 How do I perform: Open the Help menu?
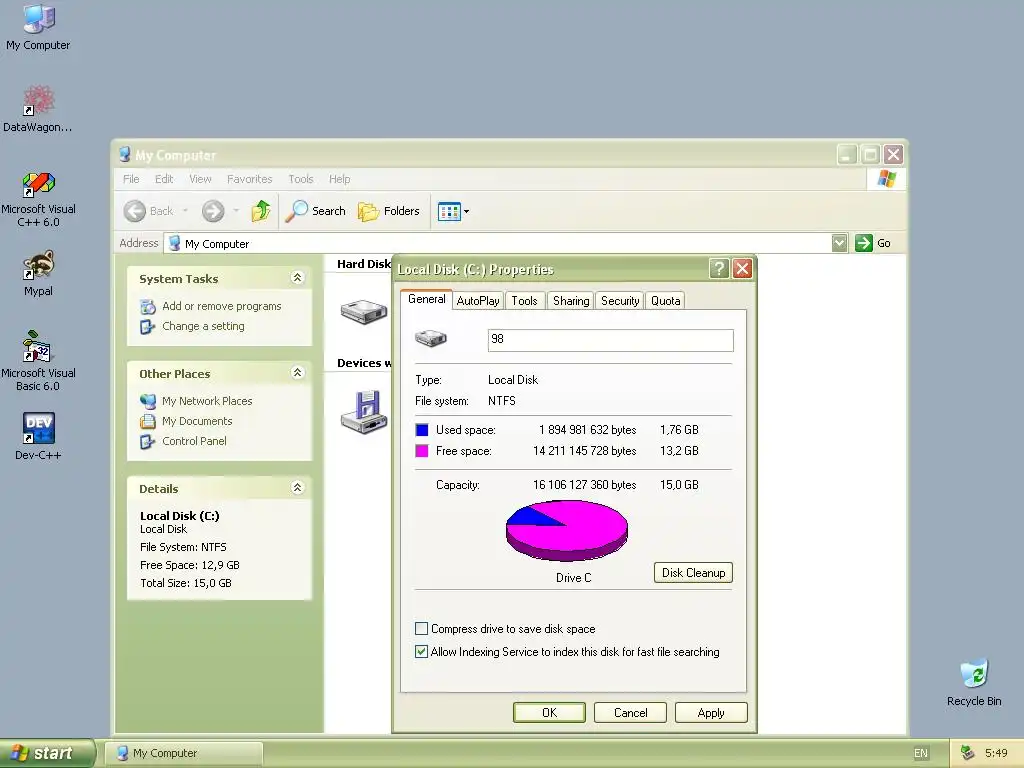(x=339, y=179)
